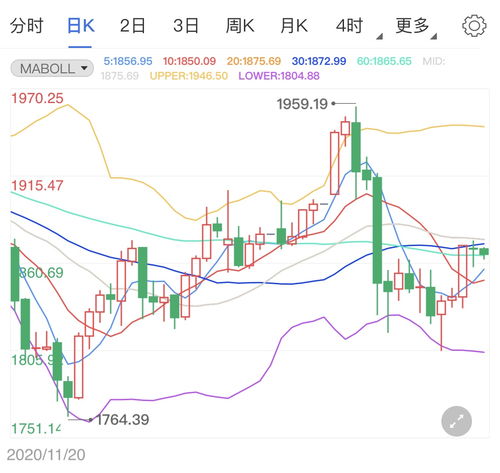The width and height of the screenshot is (500, 473).
Task: Click the MID: indicator label
Action: [434, 61]
